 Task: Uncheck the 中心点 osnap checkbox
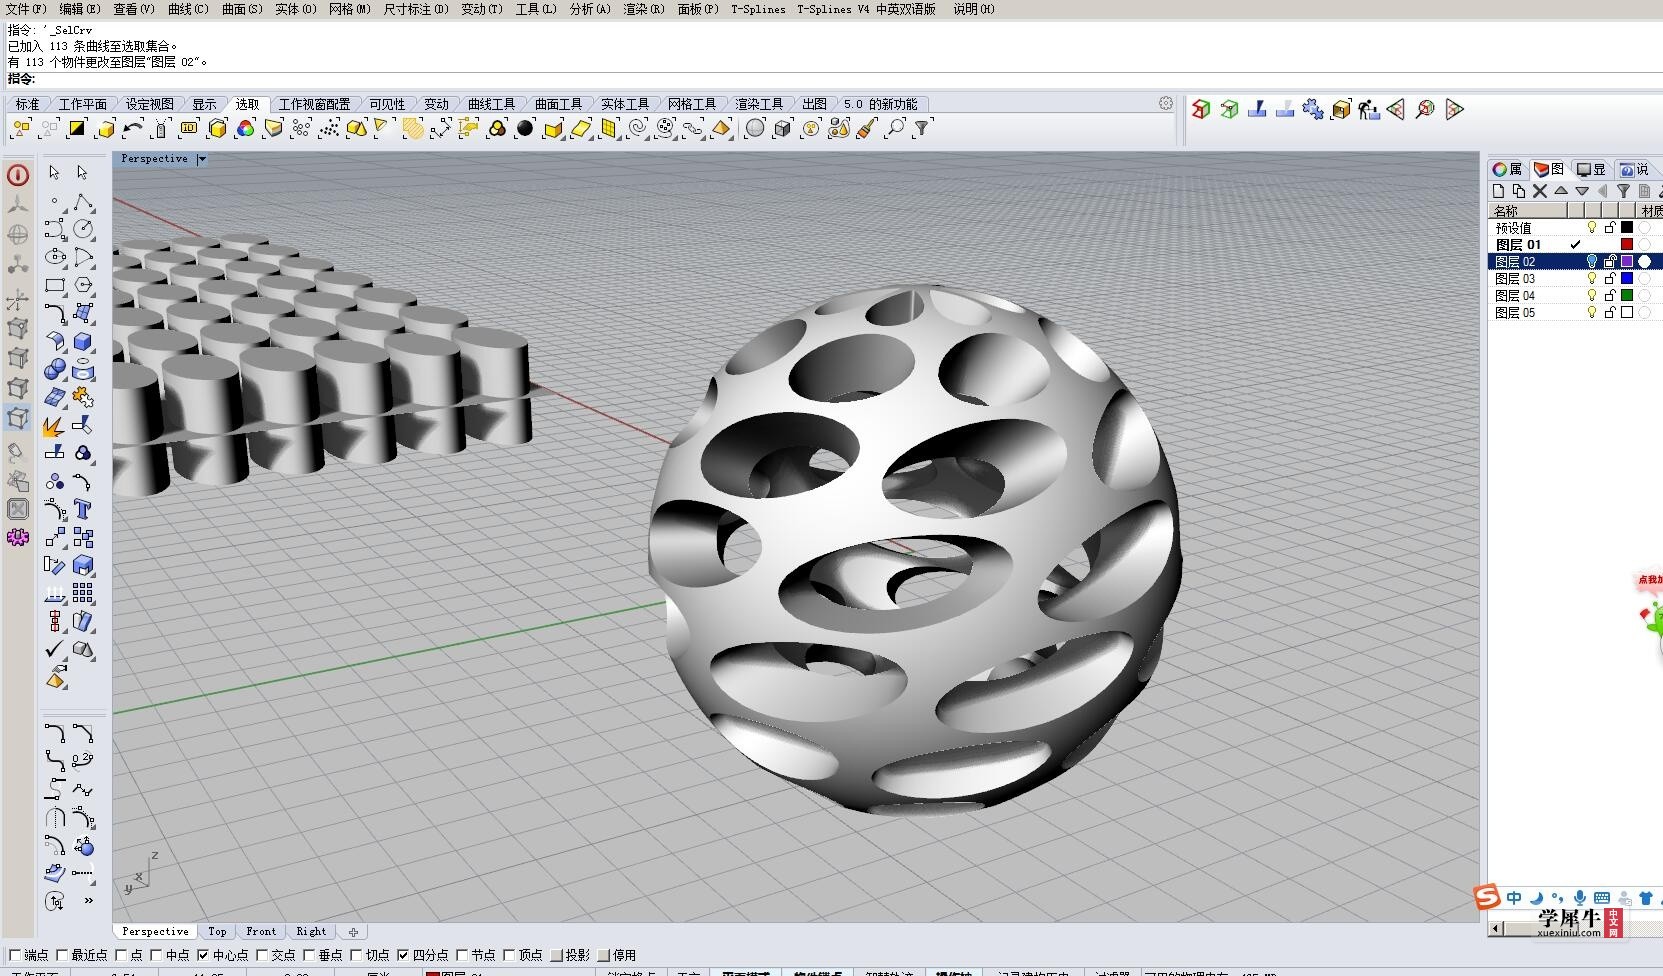pyautogui.click(x=203, y=955)
